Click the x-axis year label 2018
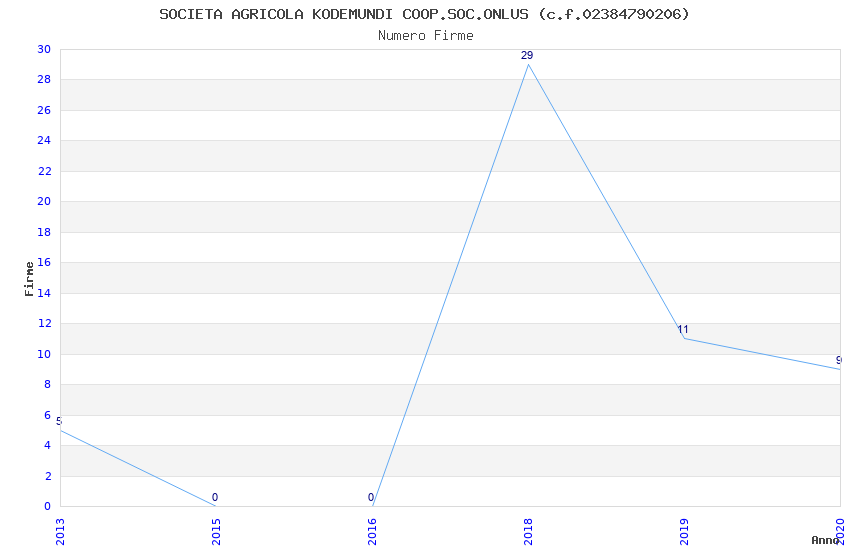 pos(529,532)
